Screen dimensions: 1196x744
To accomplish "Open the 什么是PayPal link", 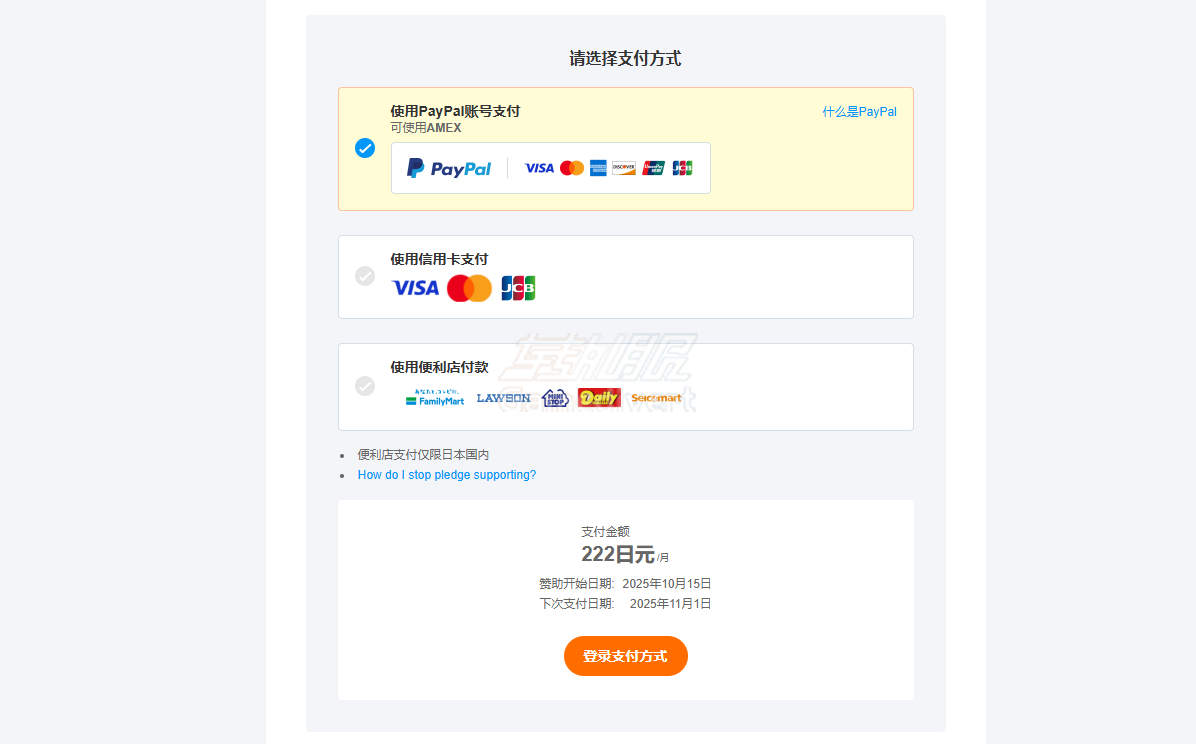I will [860, 112].
